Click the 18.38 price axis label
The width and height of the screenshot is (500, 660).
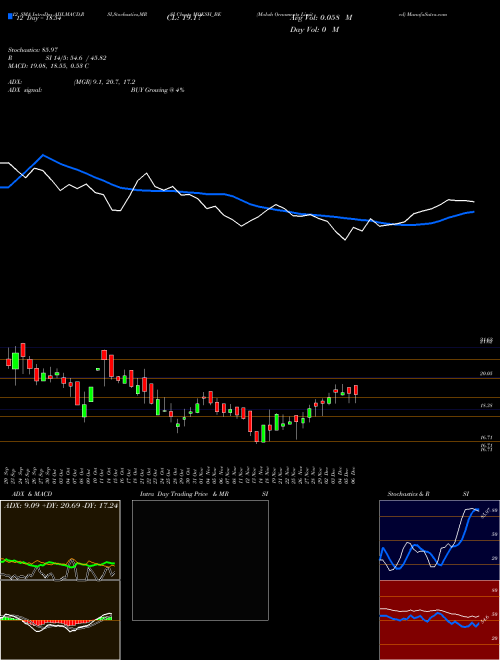click(486, 405)
